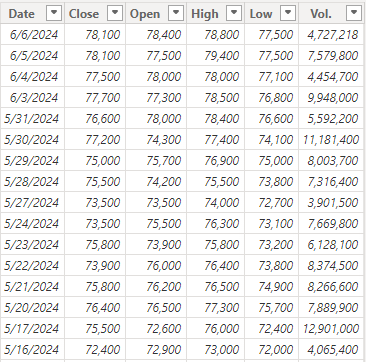Select the close cell 76,400
The width and height of the screenshot is (366, 362).
click(x=95, y=307)
